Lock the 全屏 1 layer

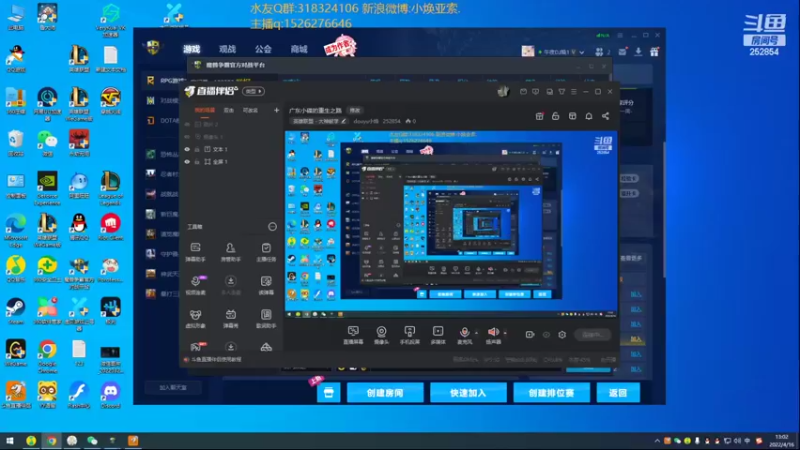click(196, 162)
